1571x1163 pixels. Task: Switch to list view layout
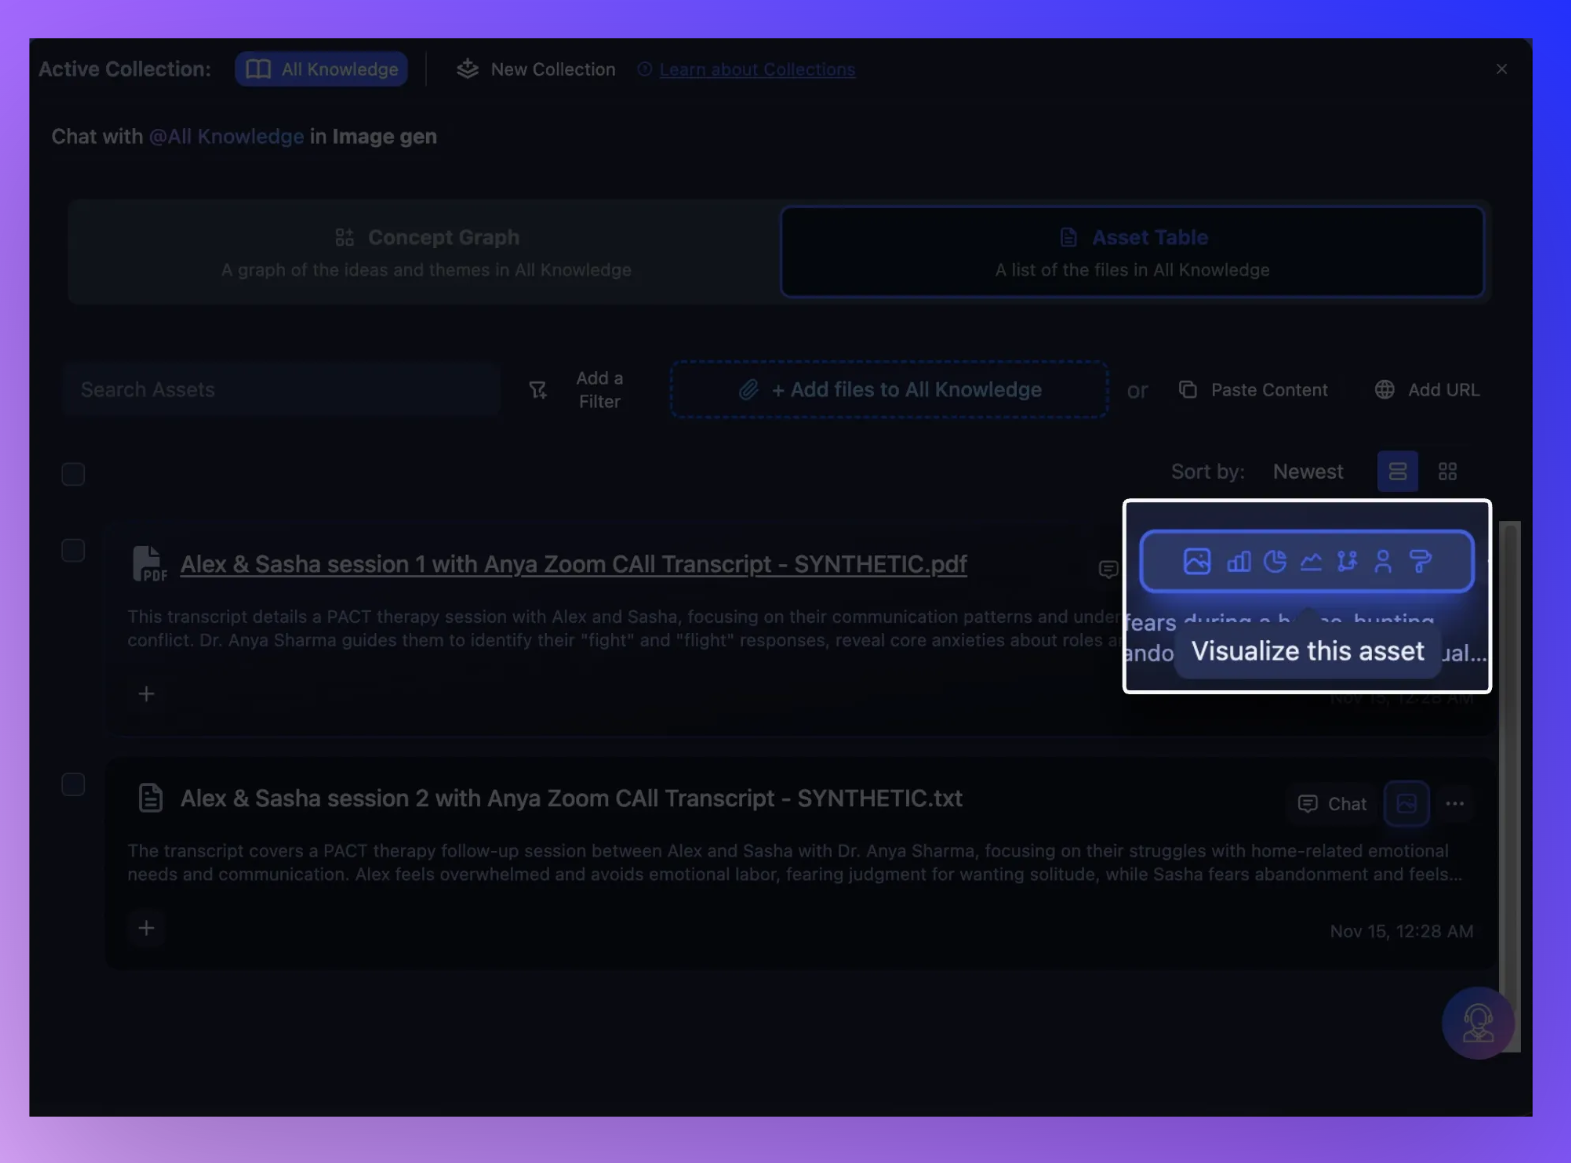tap(1397, 471)
